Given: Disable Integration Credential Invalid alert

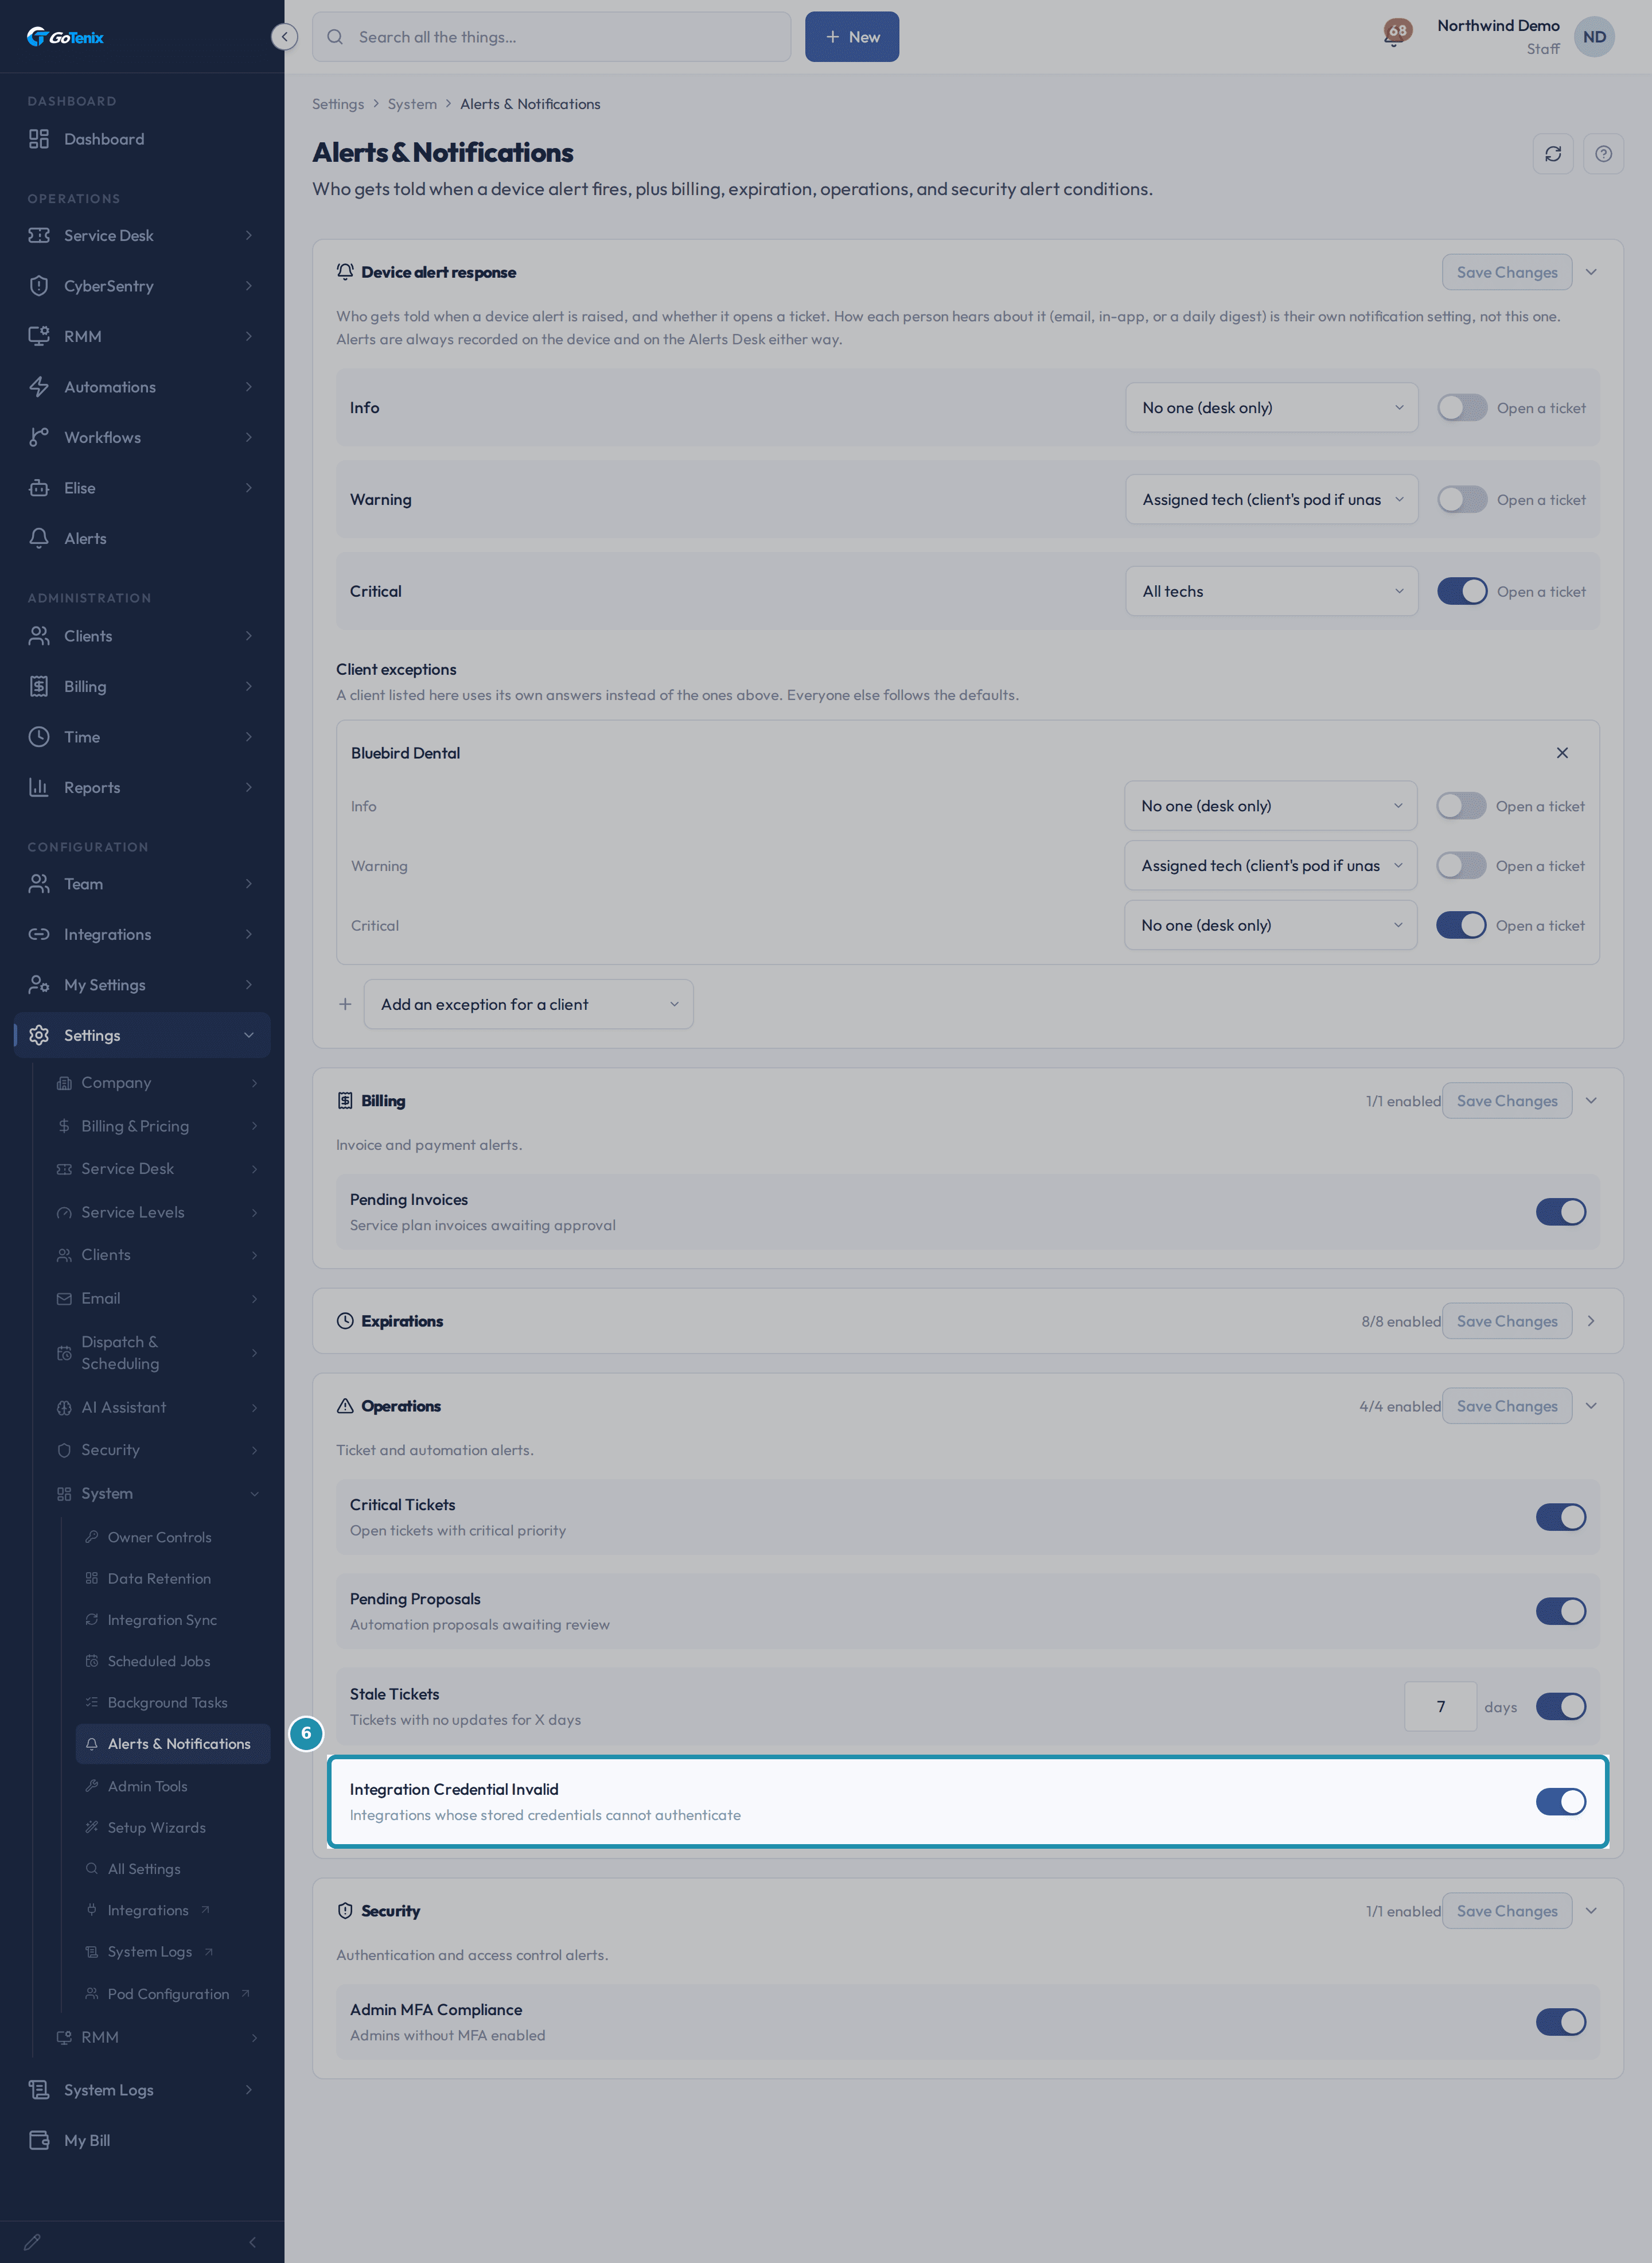Looking at the screenshot, I should [x=1560, y=1802].
